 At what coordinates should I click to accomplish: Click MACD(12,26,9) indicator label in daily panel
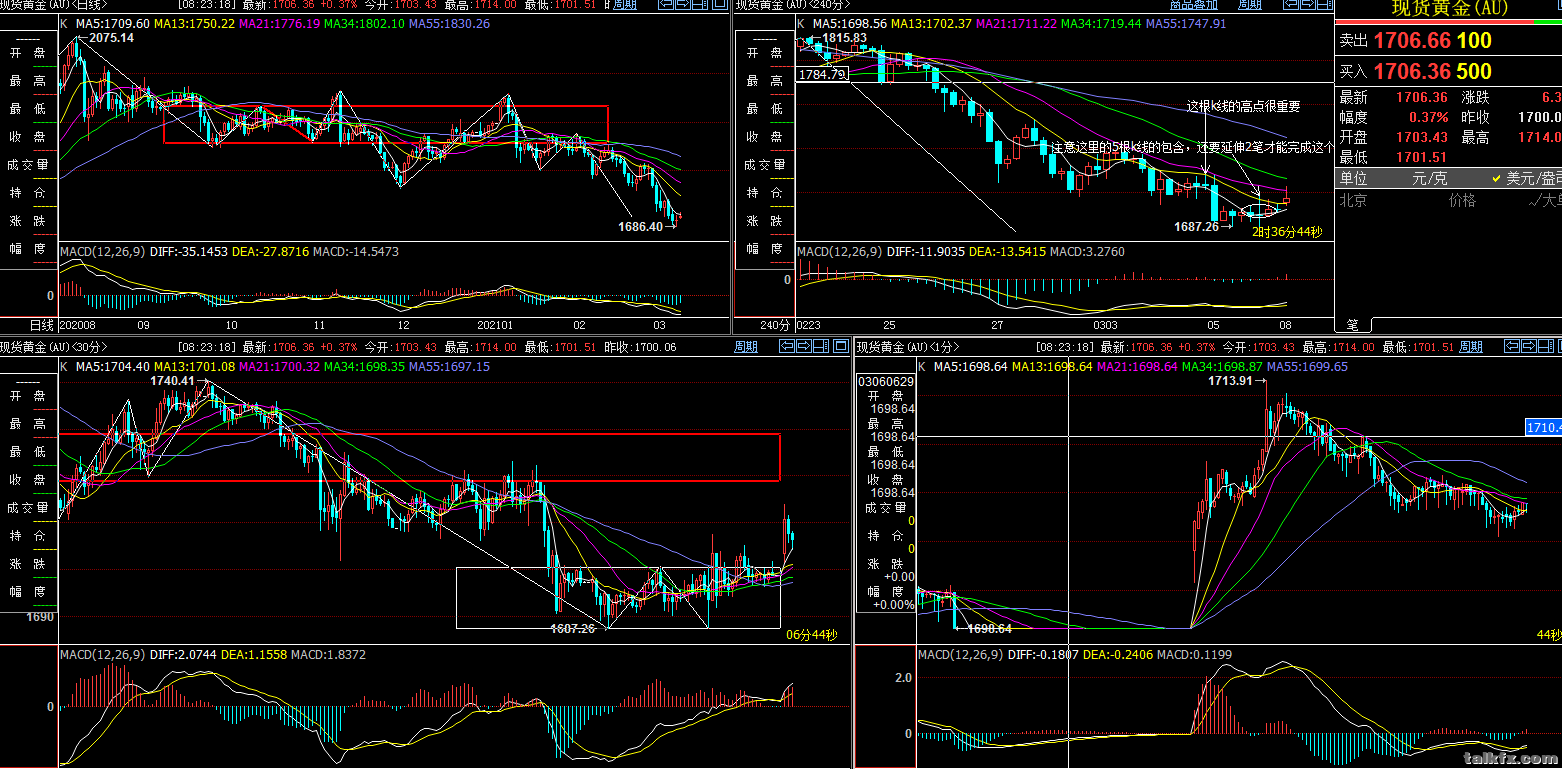point(103,252)
